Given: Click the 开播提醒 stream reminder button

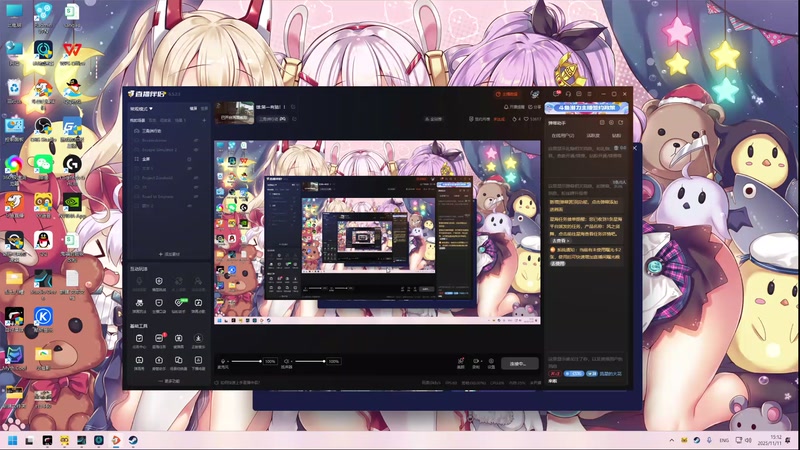Looking at the screenshot, I should tap(514, 107).
